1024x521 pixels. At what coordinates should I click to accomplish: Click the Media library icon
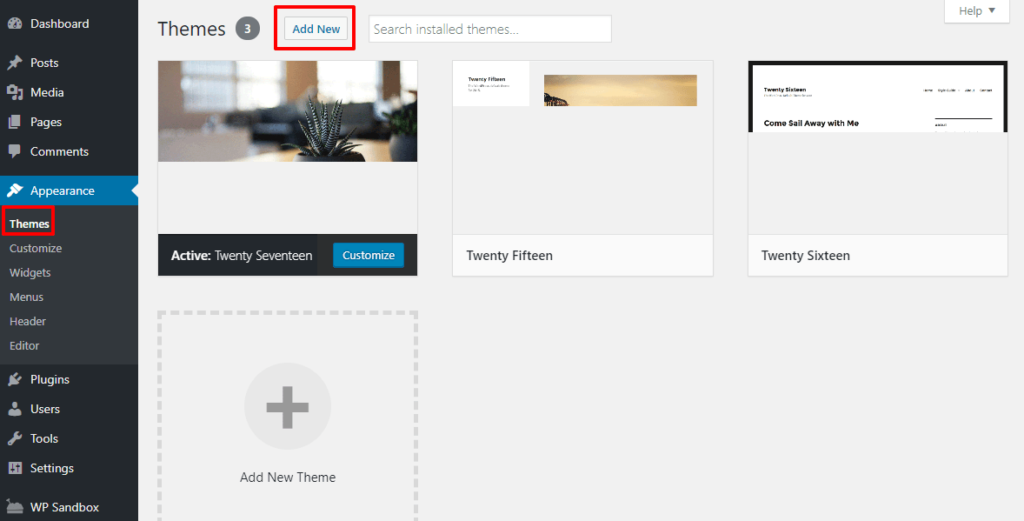tap(14, 92)
